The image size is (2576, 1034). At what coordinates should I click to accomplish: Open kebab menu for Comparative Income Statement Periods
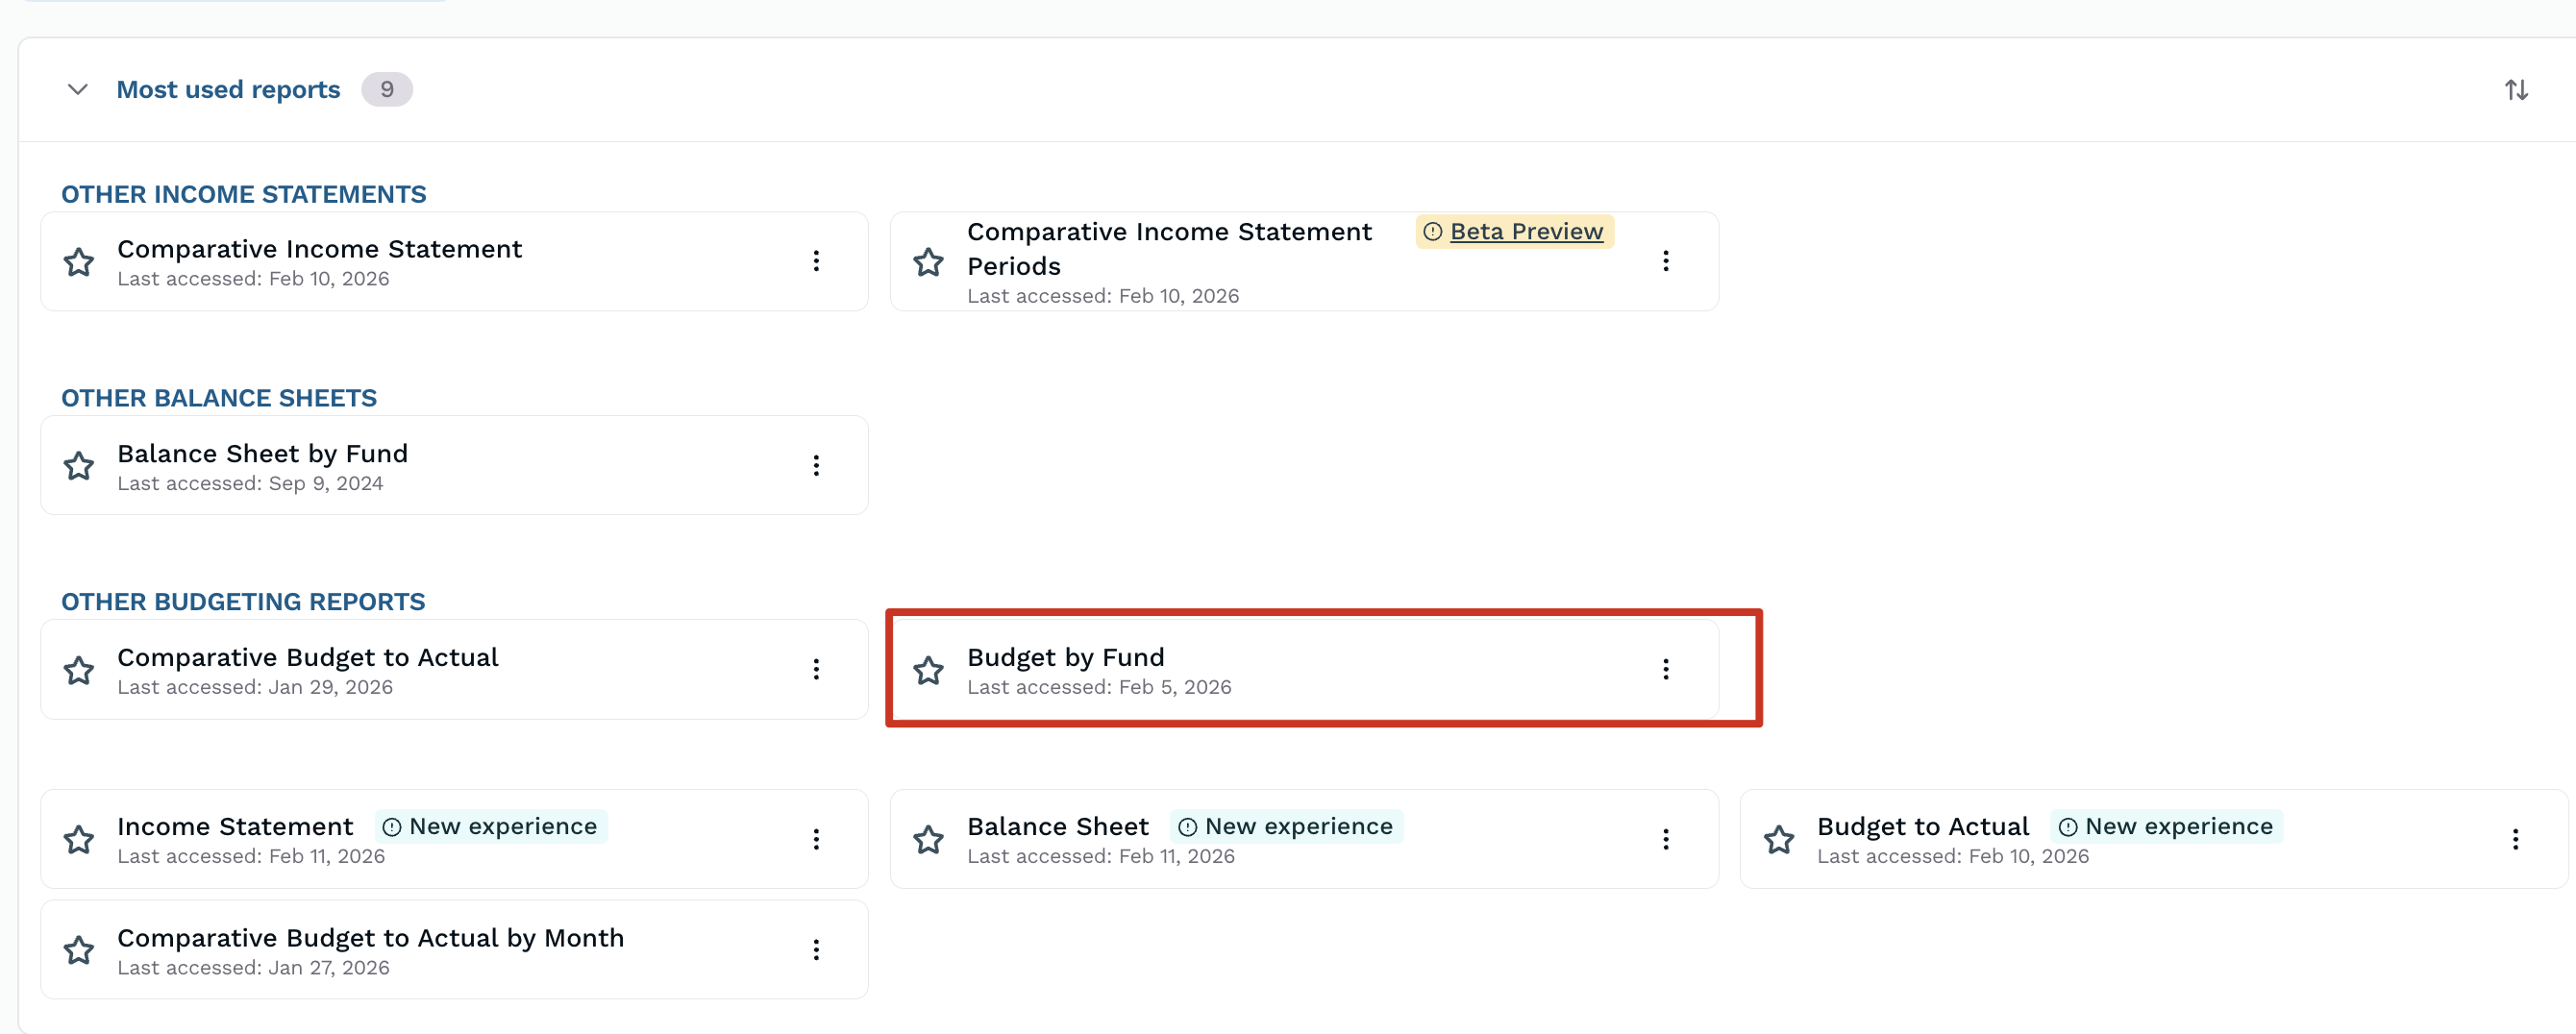(x=1665, y=261)
